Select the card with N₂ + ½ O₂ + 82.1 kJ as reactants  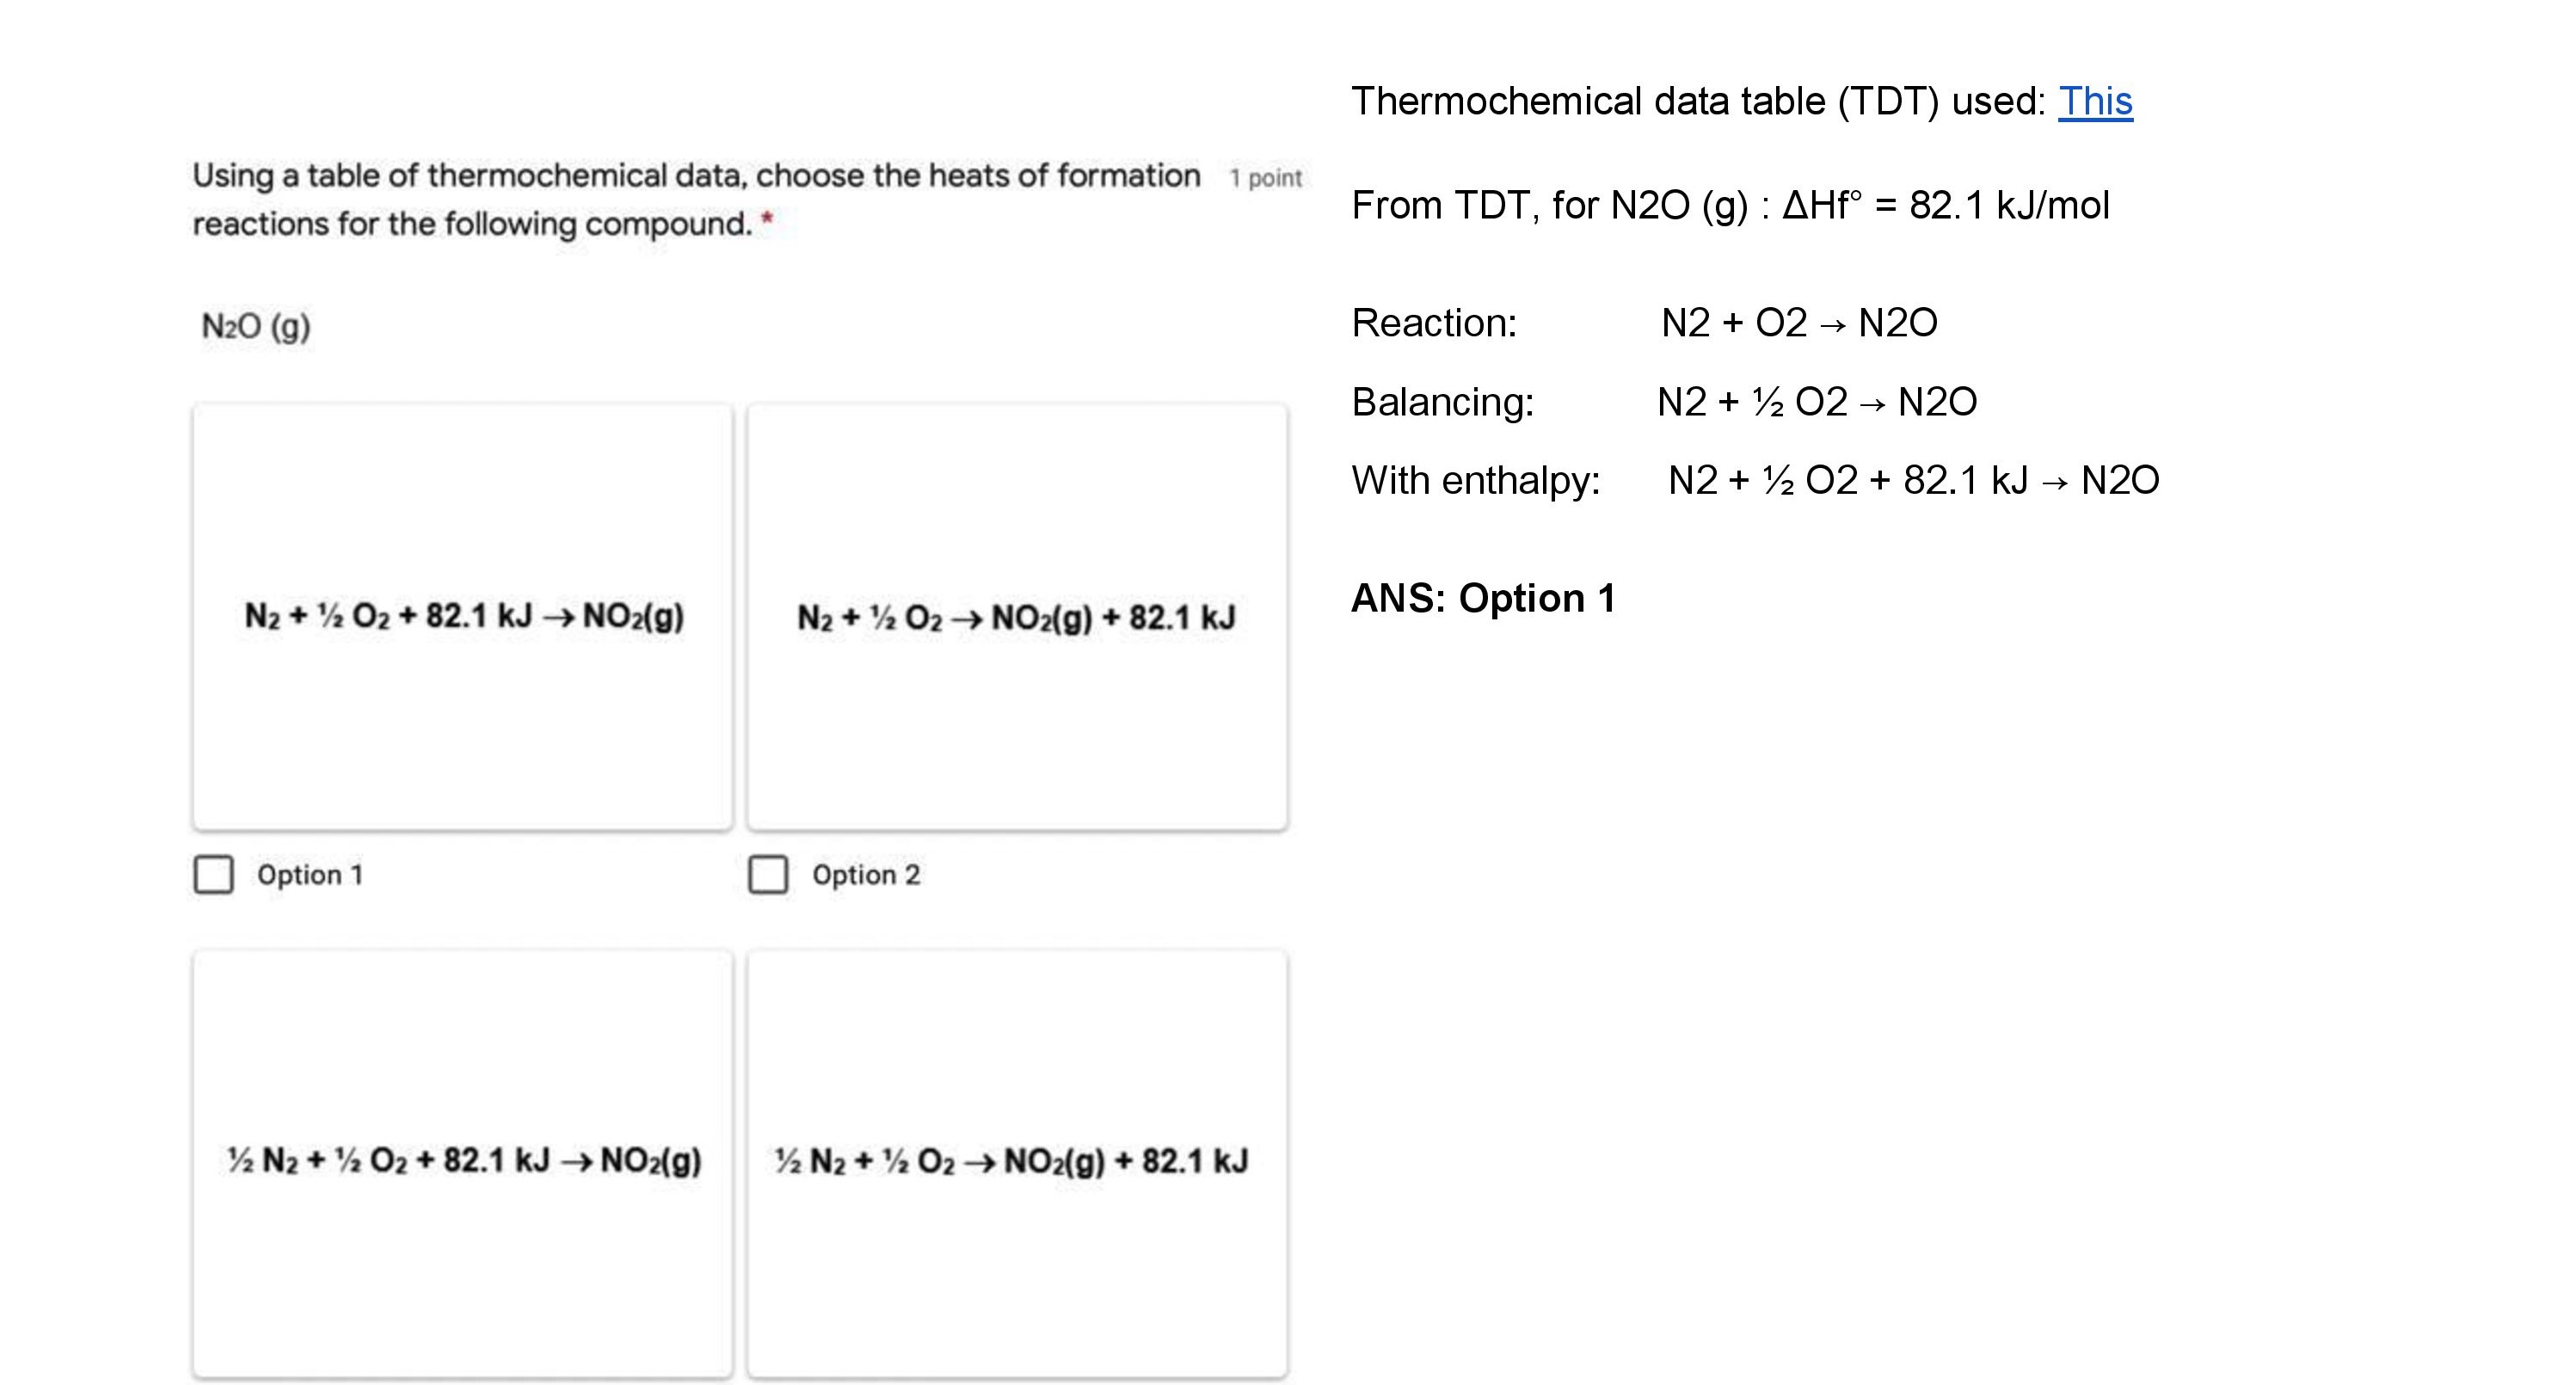[463, 616]
